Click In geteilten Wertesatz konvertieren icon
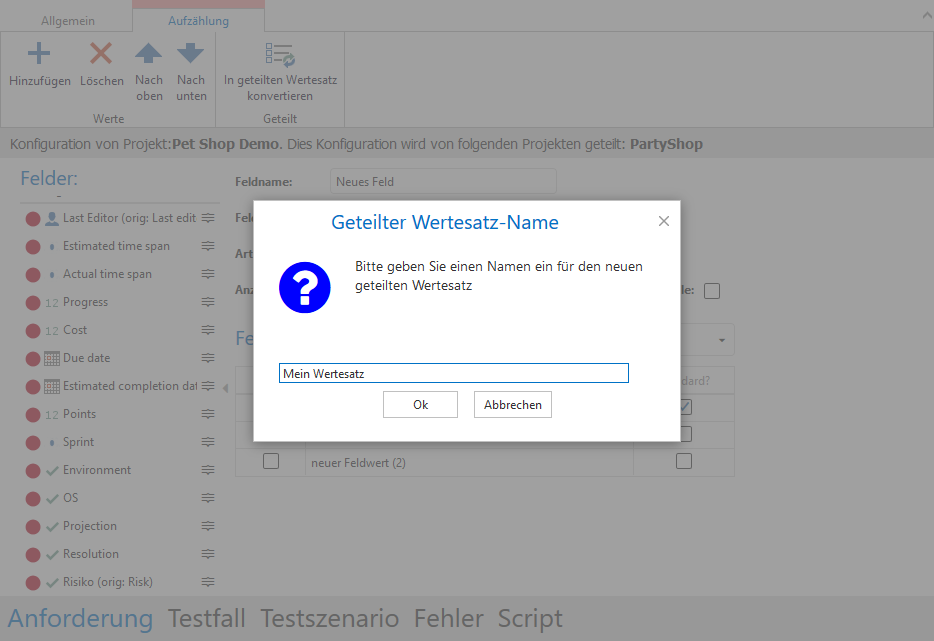The width and height of the screenshot is (934, 641). (x=280, y=54)
